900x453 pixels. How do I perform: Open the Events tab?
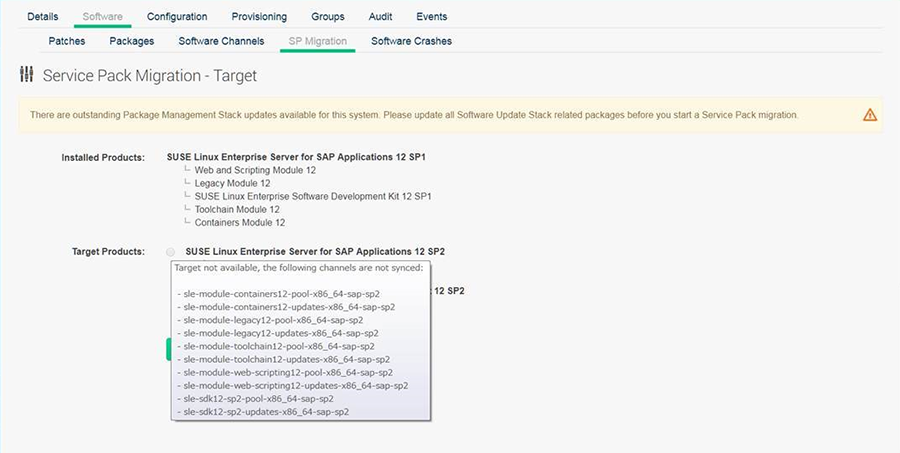coord(432,17)
